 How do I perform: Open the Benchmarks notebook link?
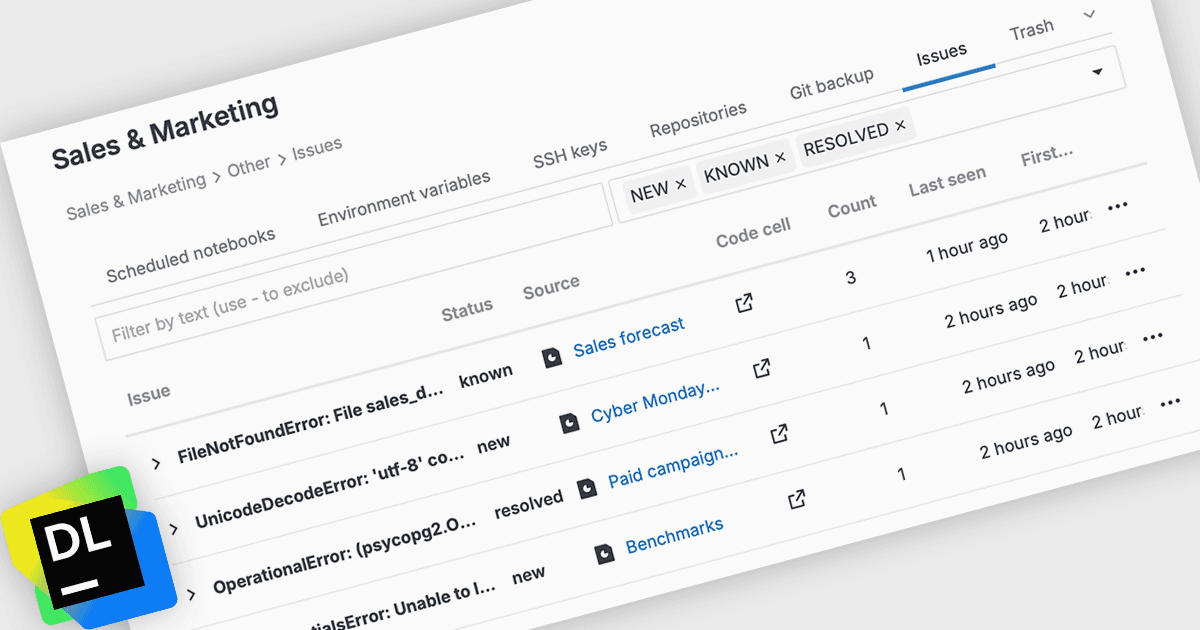pos(674,535)
